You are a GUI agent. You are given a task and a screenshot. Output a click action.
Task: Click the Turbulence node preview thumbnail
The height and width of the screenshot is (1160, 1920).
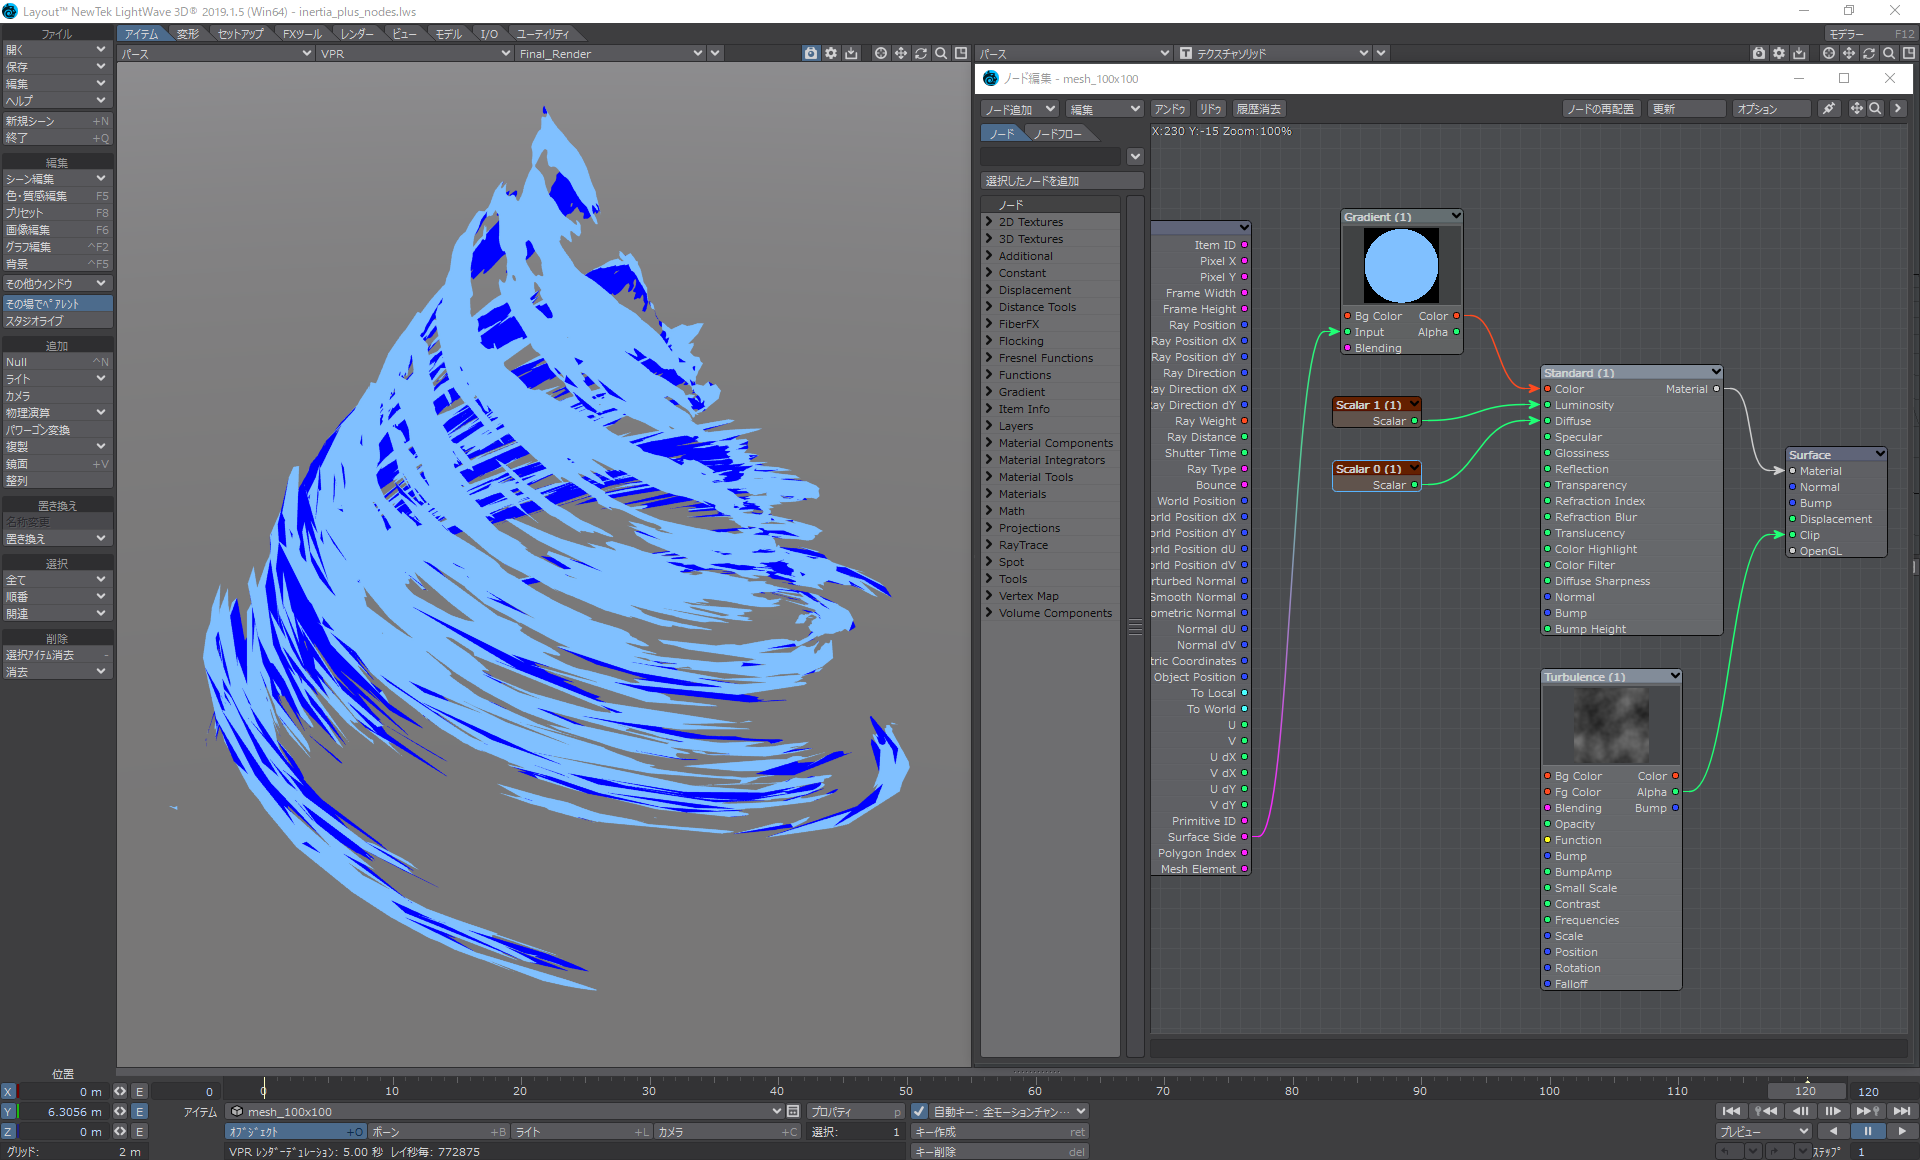click(x=1611, y=727)
